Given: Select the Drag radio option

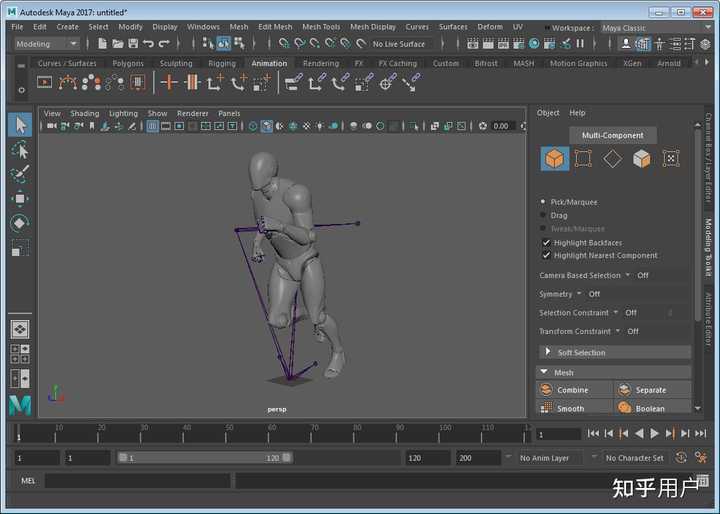Looking at the screenshot, I should click(x=544, y=215).
